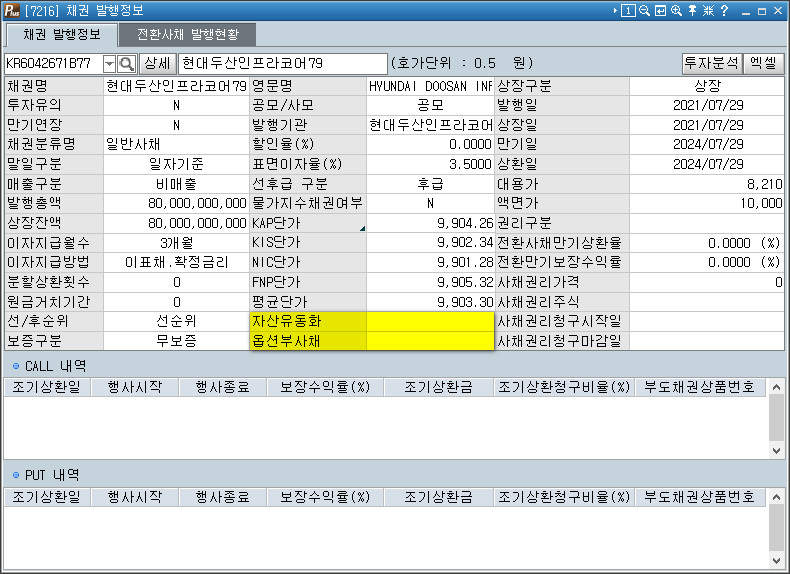790x574 pixels.
Task: Click the 매출구분 value 비매출
Action: point(176,184)
